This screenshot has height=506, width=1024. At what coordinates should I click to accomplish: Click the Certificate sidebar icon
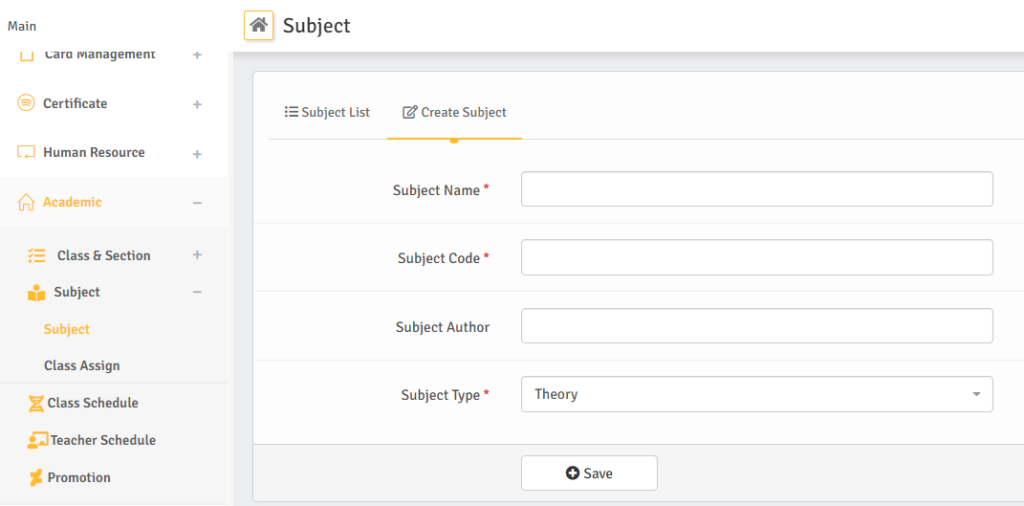coord(26,103)
